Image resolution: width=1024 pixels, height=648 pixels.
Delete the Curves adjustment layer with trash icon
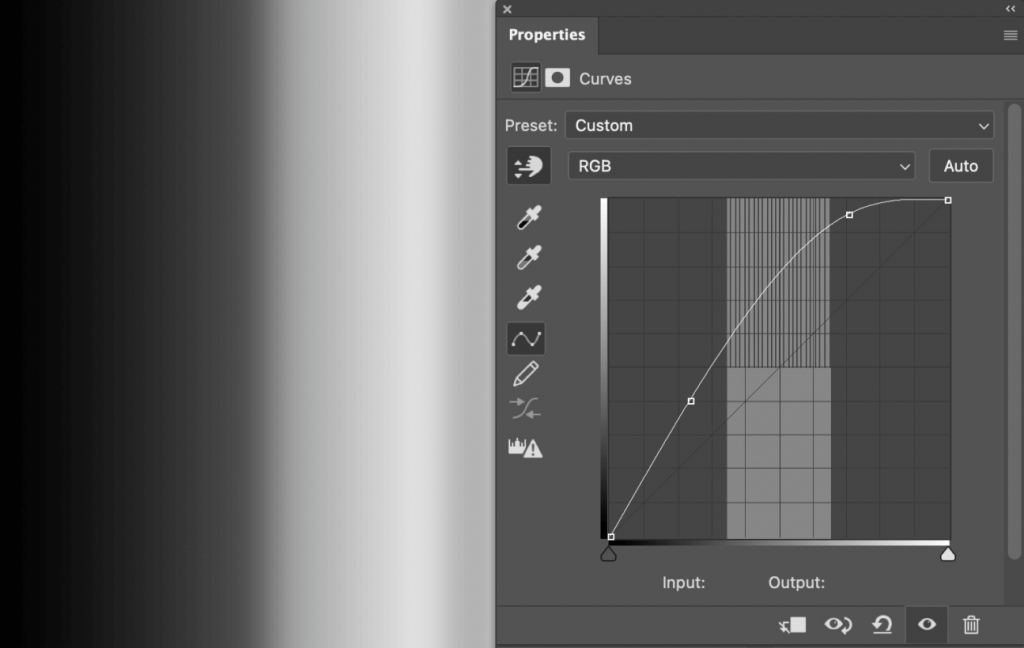(971, 625)
